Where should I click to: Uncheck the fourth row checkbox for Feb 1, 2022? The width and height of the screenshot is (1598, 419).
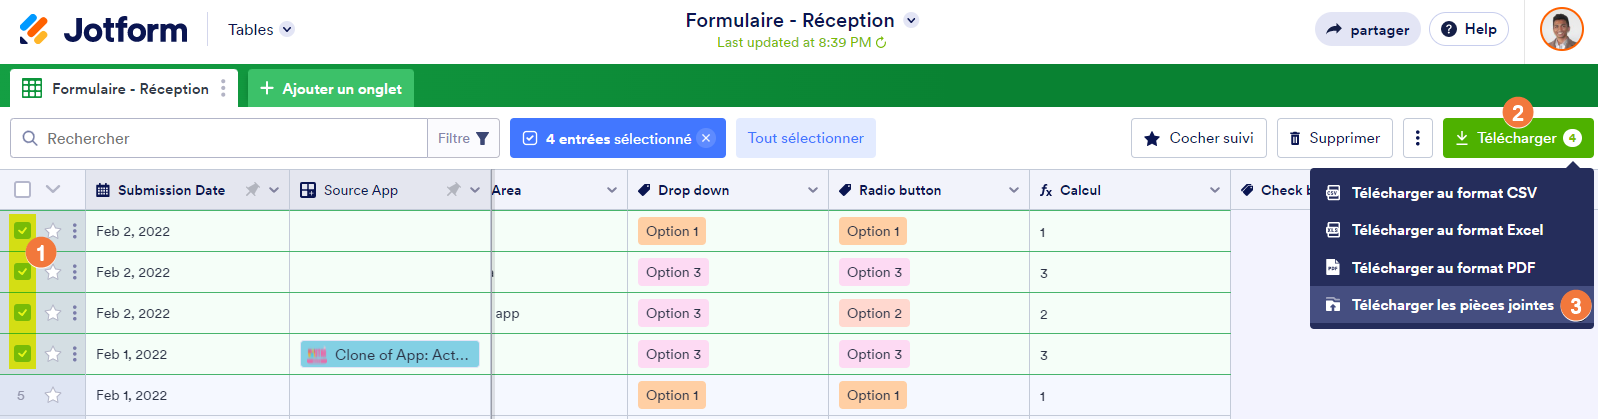[22, 354]
